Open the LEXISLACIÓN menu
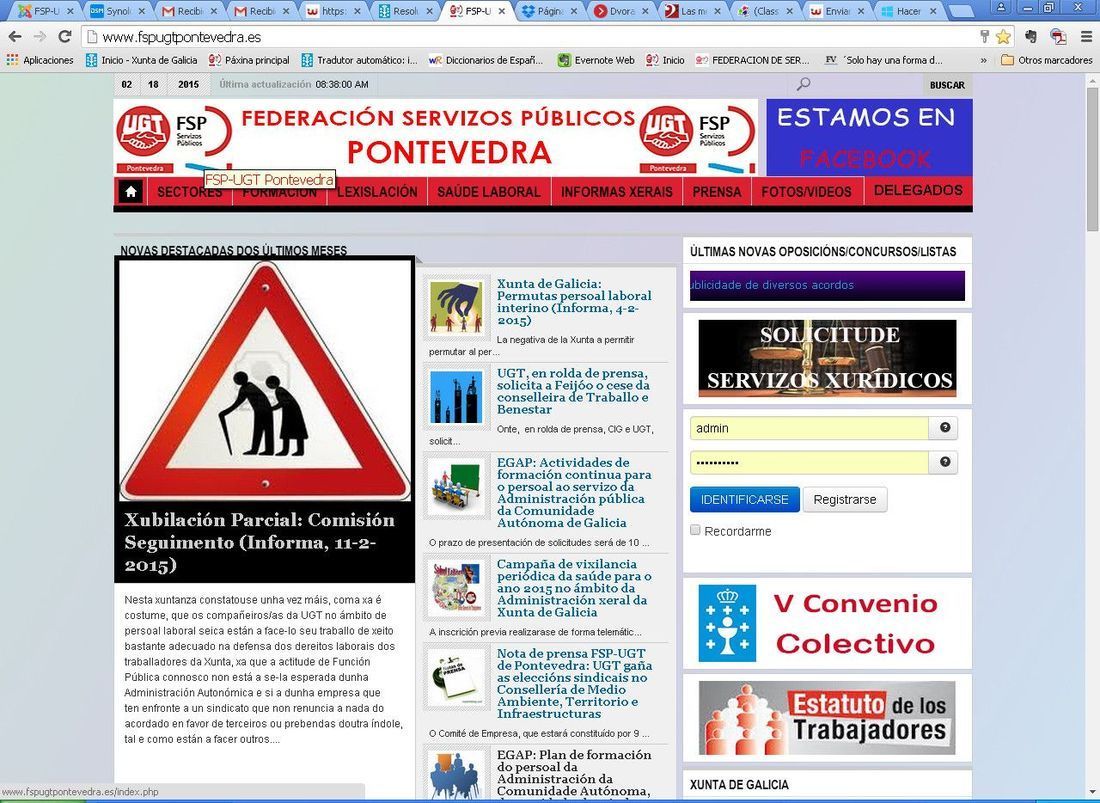Viewport: 1100px width, 803px height. point(377,191)
